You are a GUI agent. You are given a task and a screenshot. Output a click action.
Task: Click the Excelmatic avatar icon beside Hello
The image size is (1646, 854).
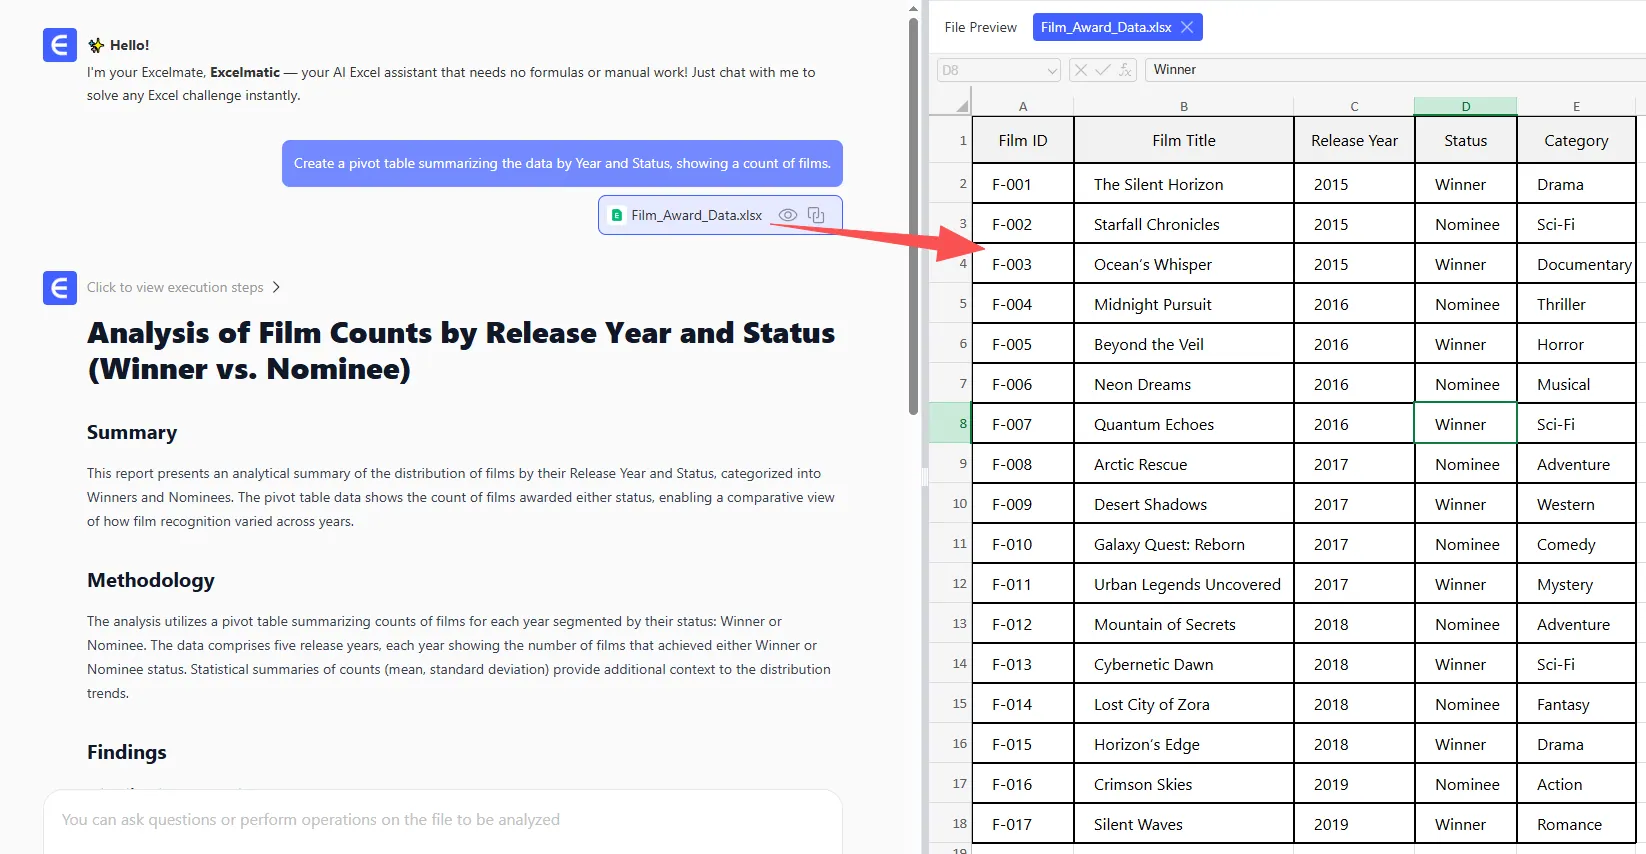tap(60, 45)
